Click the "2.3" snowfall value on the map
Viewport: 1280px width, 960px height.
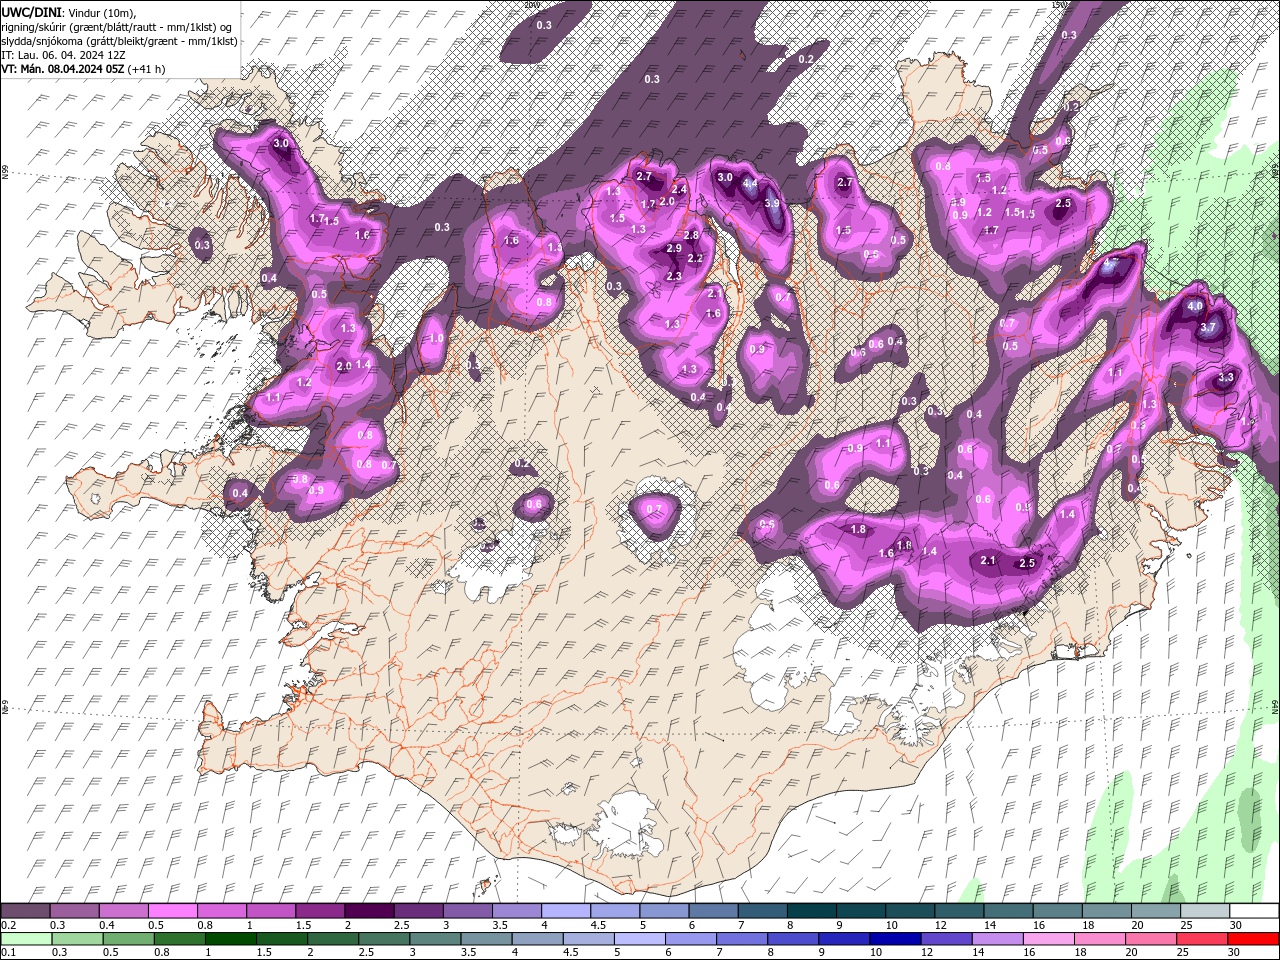pyautogui.click(x=674, y=276)
